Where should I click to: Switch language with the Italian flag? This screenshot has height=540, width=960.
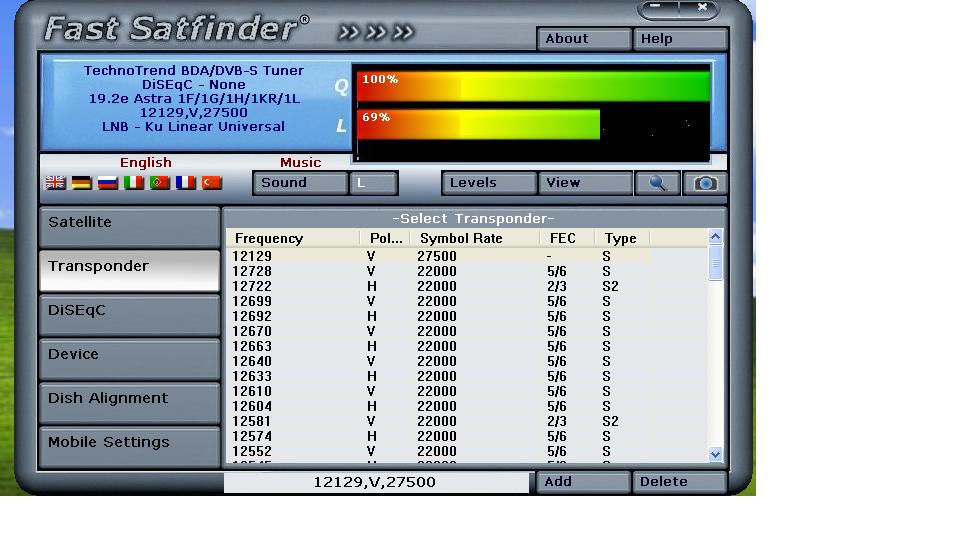(133, 182)
